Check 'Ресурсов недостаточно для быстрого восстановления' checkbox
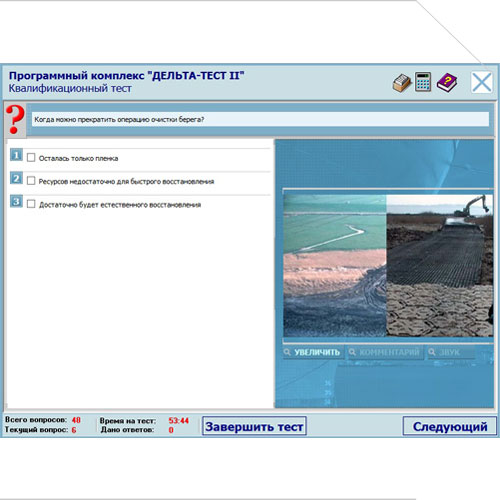The image size is (500, 500). 31,181
